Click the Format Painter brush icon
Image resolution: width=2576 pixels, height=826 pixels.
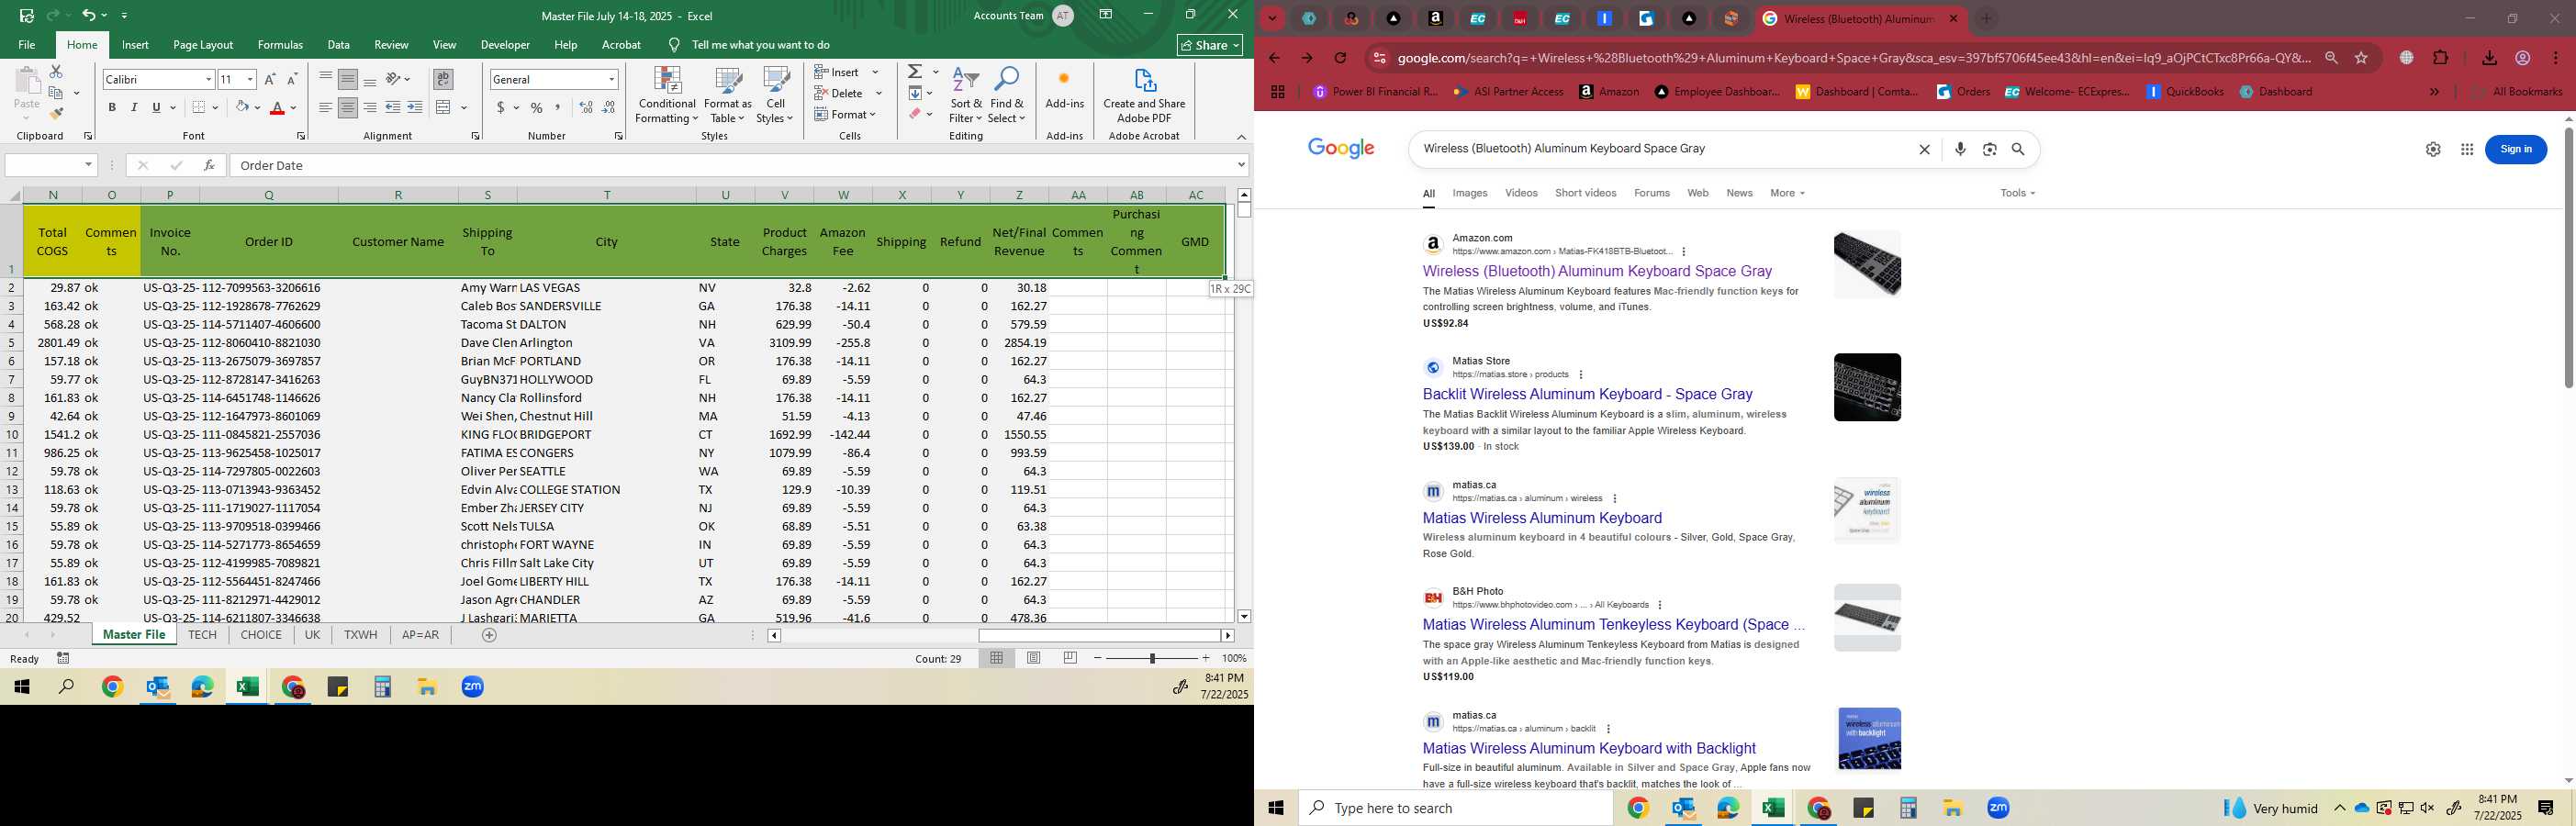click(x=56, y=114)
